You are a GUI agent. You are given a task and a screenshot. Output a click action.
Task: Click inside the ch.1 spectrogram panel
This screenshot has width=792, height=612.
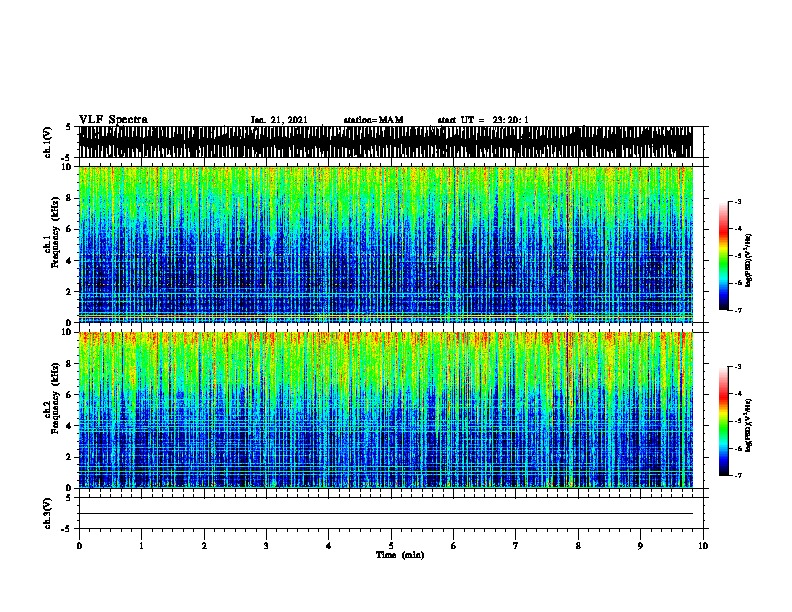click(385, 244)
